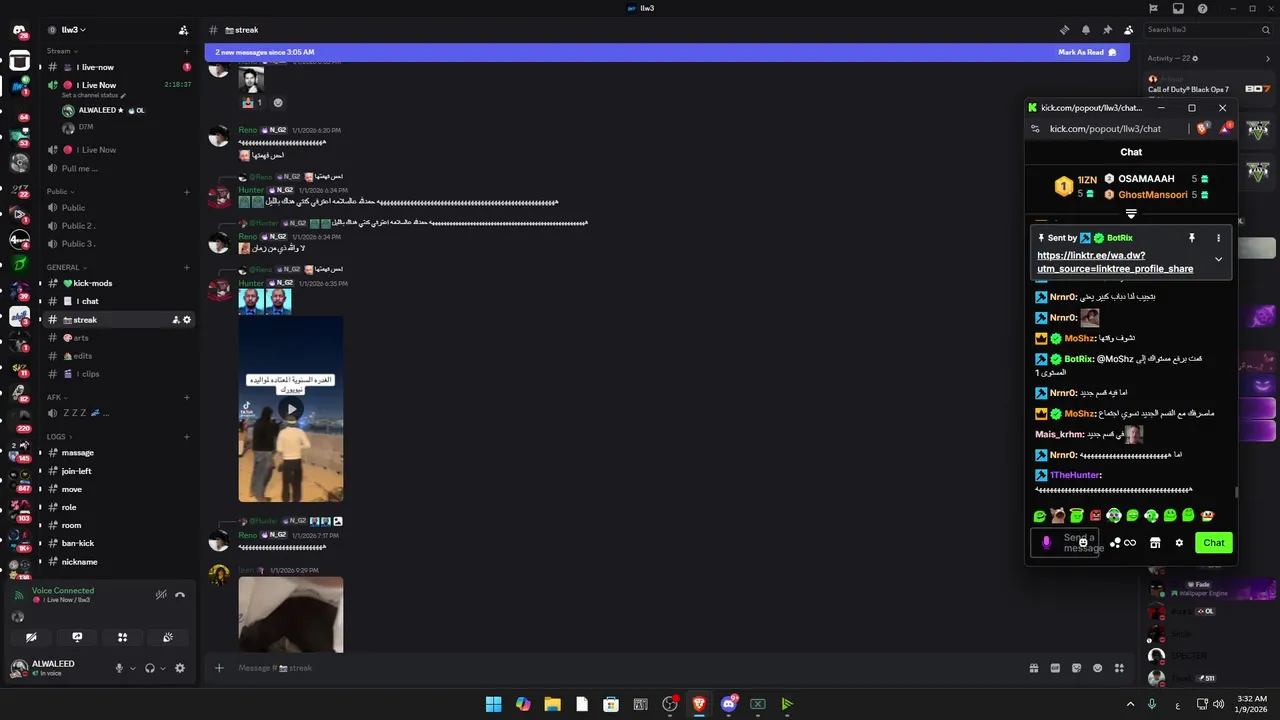Open Kick shop storefront icon
Image resolution: width=1280 pixels, height=720 pixels.
(x=1155, y=542)
